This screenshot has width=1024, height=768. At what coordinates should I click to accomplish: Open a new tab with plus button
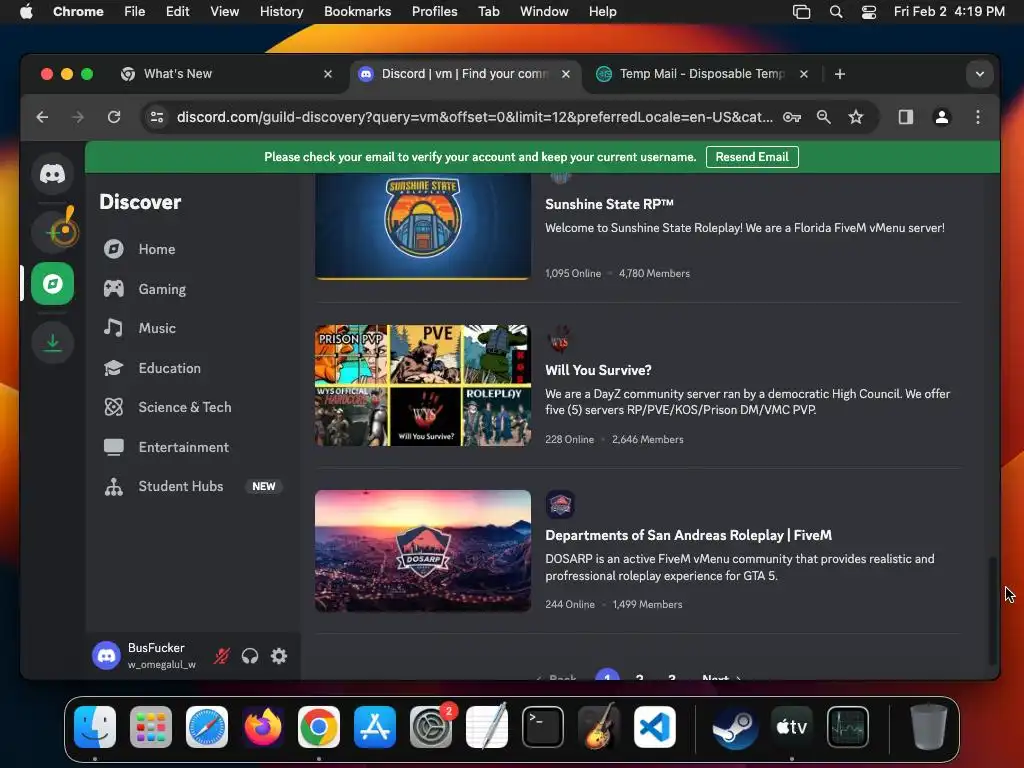click(x=840, y=74)
